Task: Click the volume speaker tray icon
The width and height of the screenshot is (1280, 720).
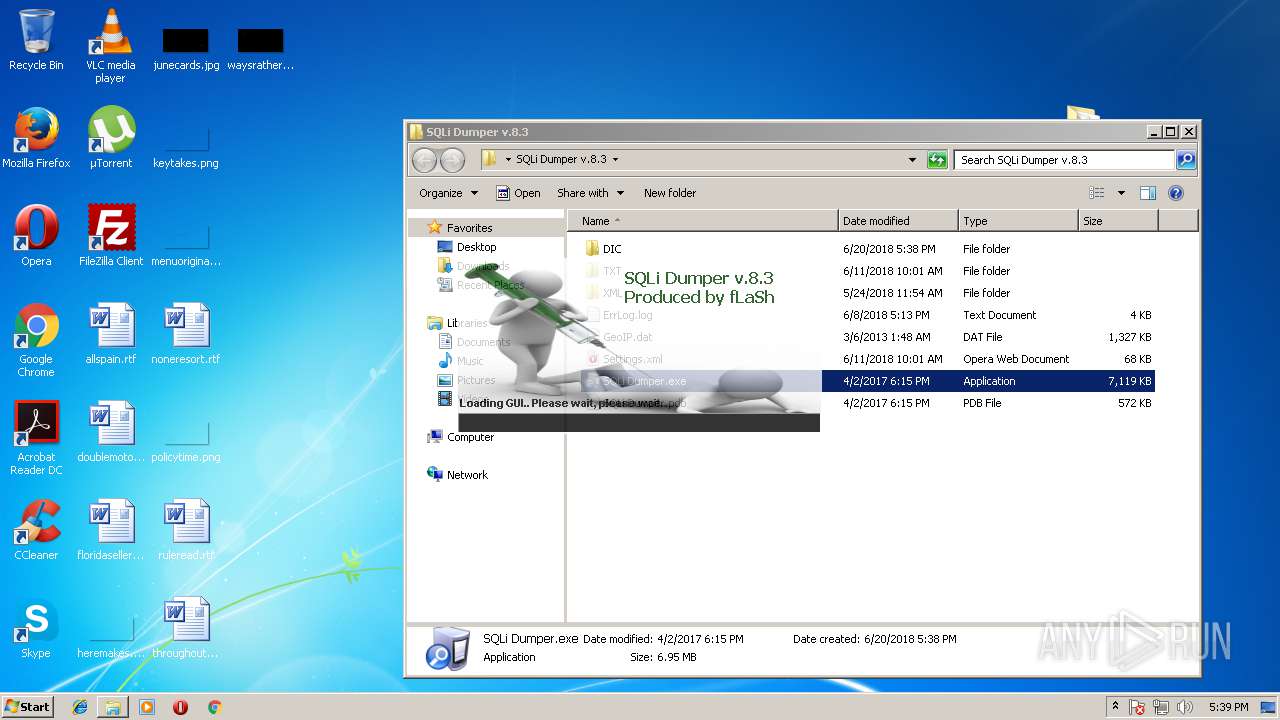Action: (x=1185, y=707)
